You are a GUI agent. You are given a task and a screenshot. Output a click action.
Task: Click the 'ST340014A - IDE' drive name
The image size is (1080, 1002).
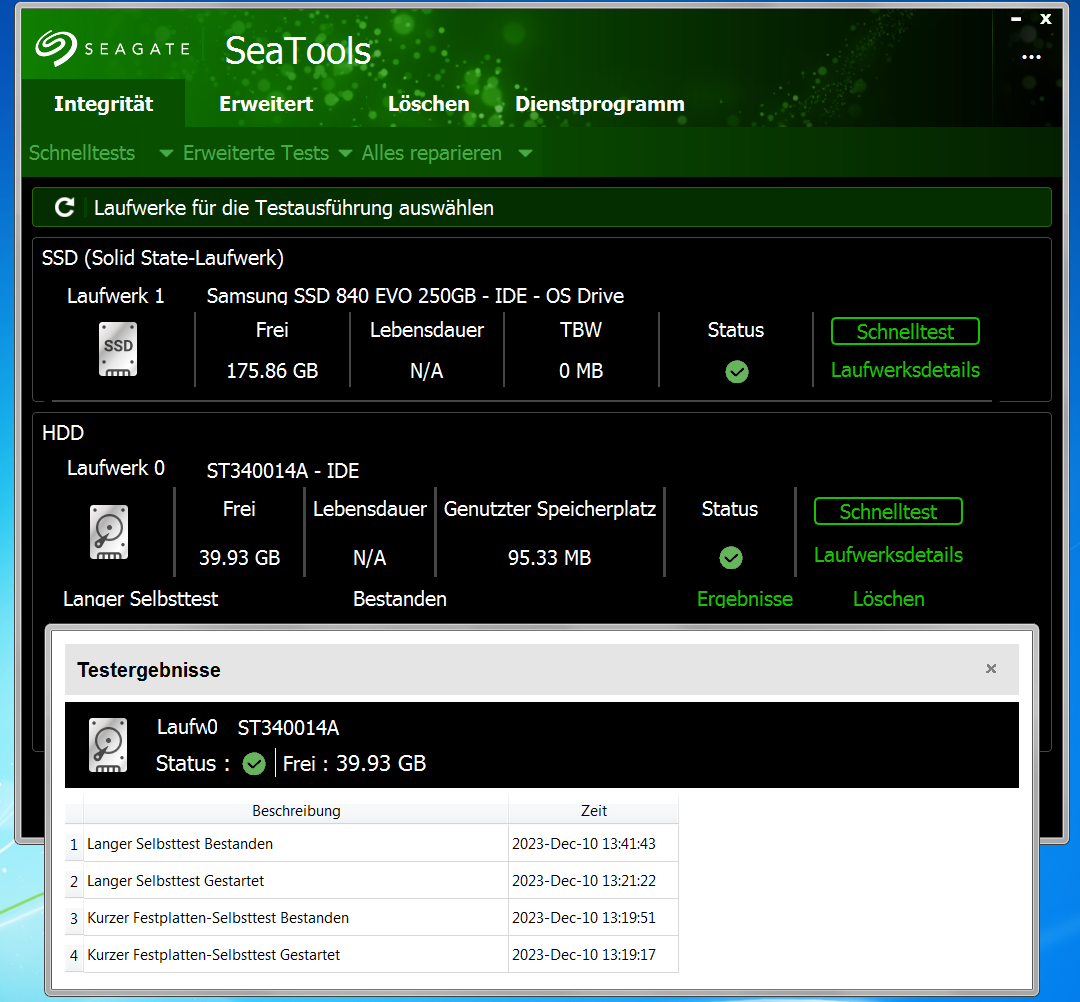click(x=283, y=470)
